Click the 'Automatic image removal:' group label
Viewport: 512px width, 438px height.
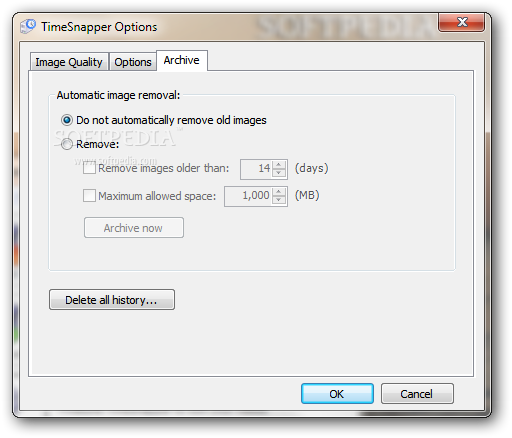tap(118, 95)
